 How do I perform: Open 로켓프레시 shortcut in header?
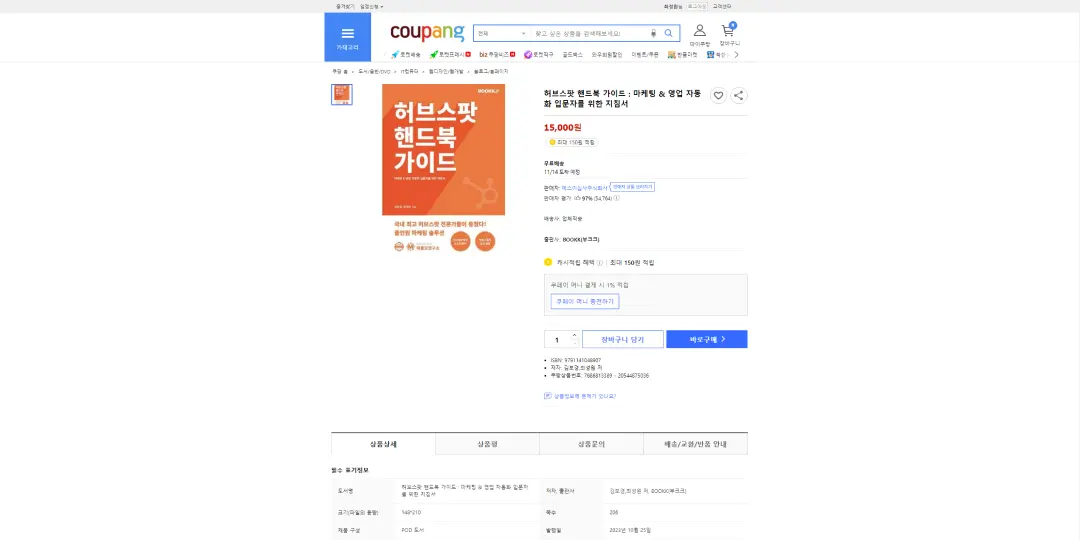point(450,54)
